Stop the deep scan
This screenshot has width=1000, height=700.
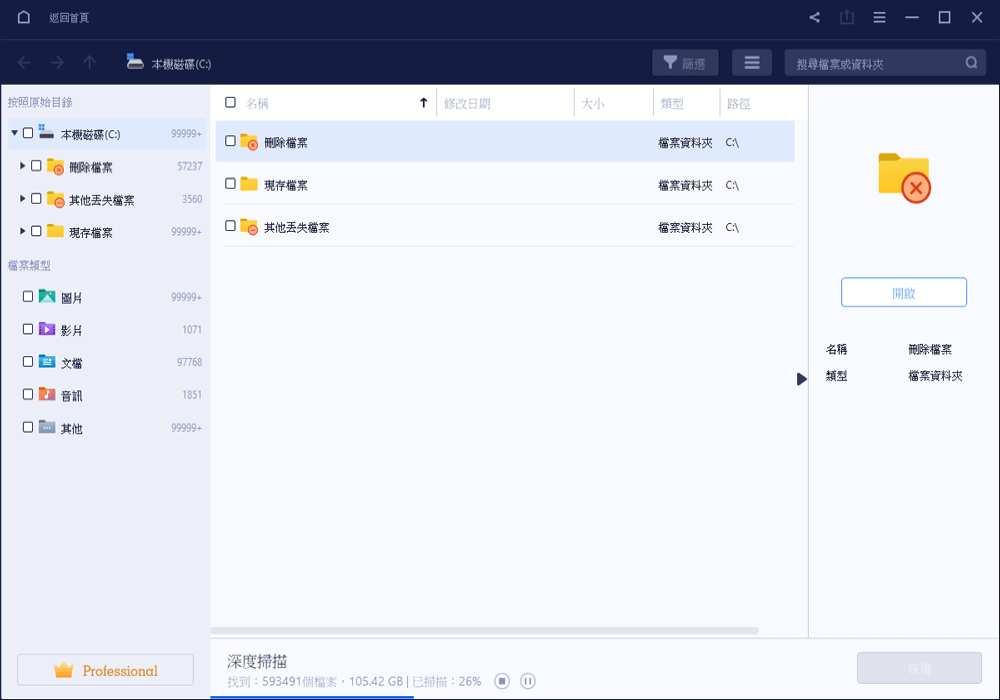(502, 682)
